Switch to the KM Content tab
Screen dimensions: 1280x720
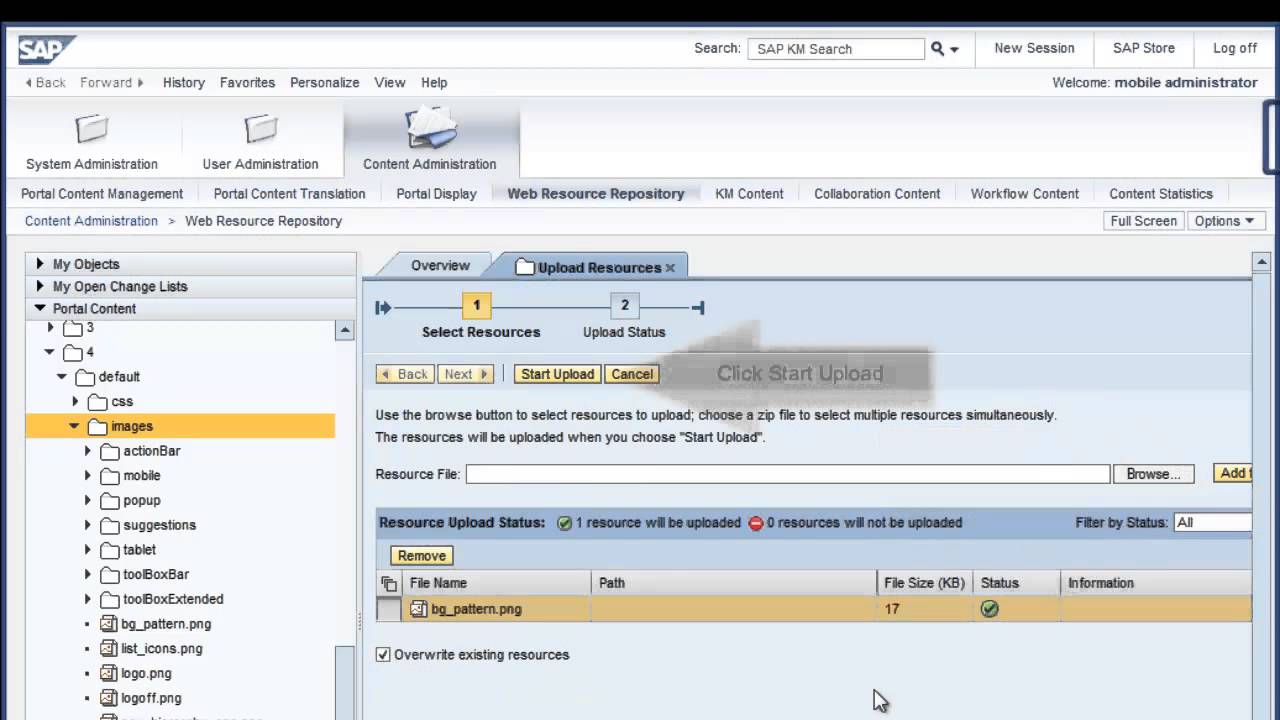tap(749, 193)
